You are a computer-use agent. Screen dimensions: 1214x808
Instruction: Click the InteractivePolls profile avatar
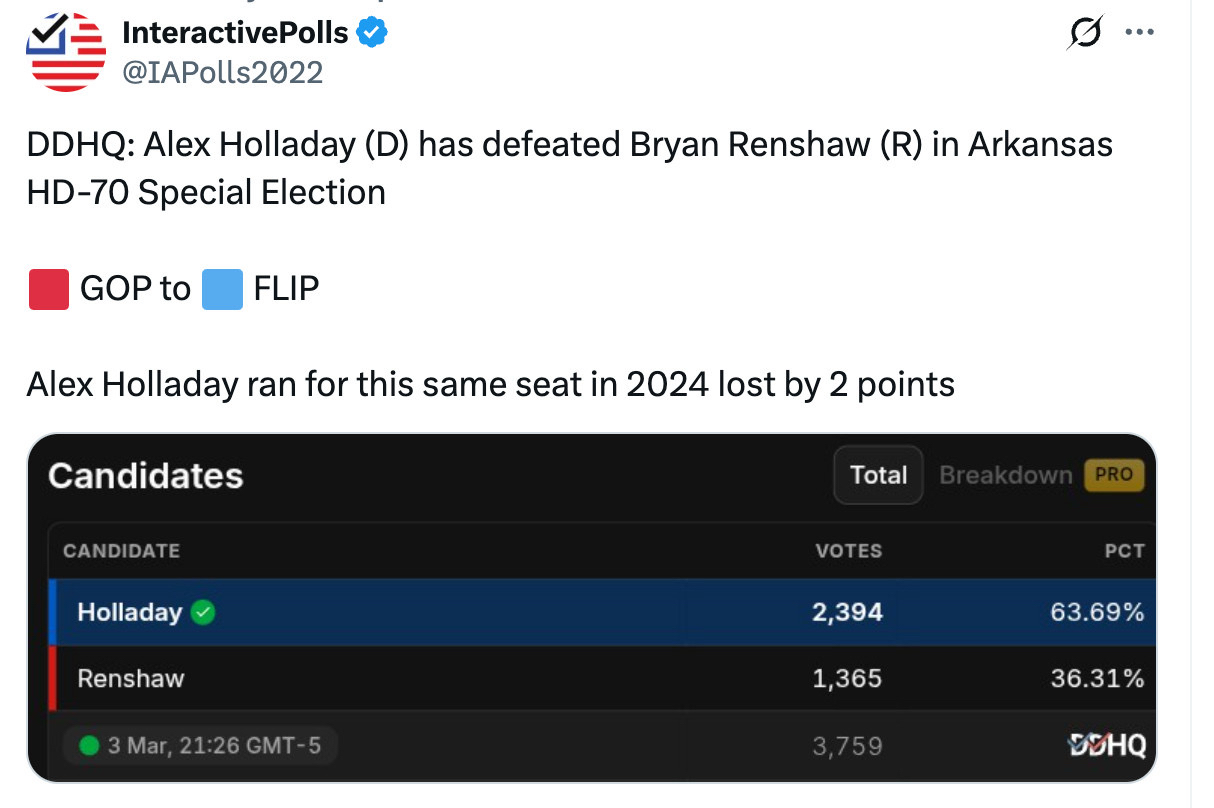click(67, 50)
